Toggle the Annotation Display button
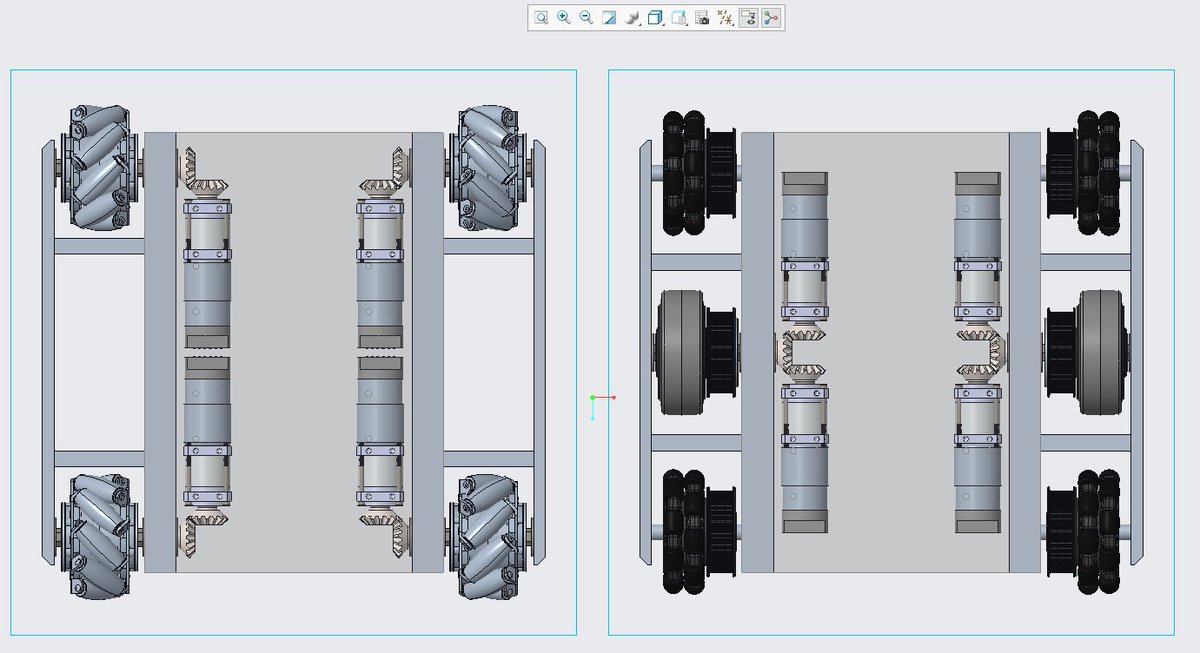1200x653 pixels. coord(748,18)
